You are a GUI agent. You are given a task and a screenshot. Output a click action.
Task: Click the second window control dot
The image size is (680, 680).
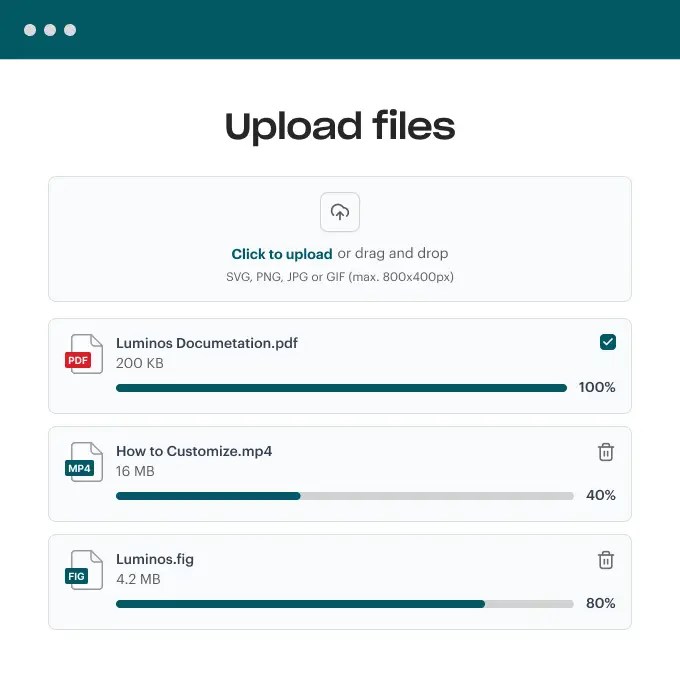pyautogui.click(x=50, y=30)
